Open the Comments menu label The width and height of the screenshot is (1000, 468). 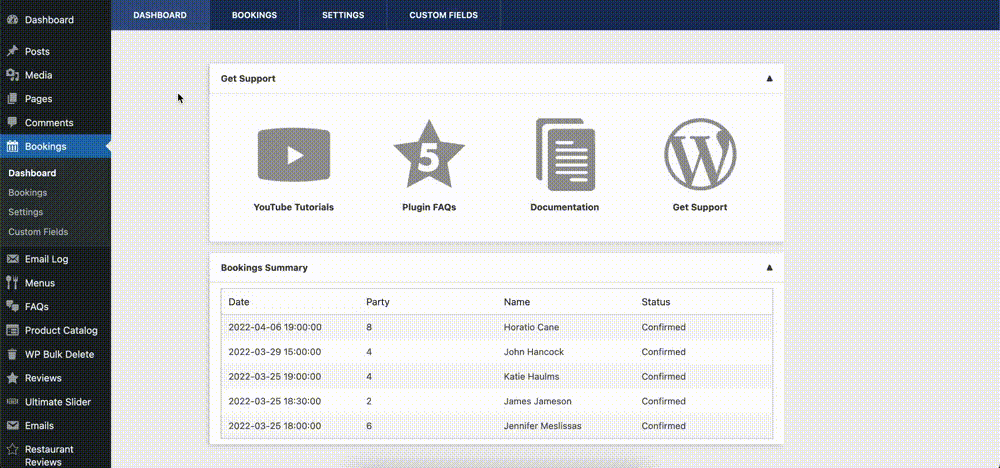click(49, 122)
